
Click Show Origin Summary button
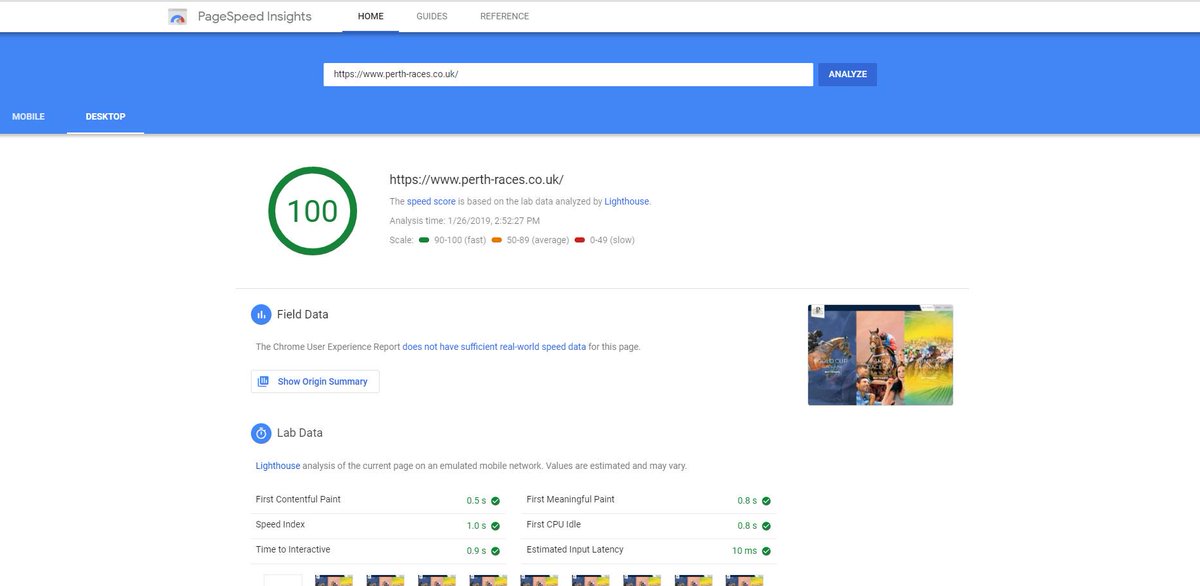pos(315,381)
